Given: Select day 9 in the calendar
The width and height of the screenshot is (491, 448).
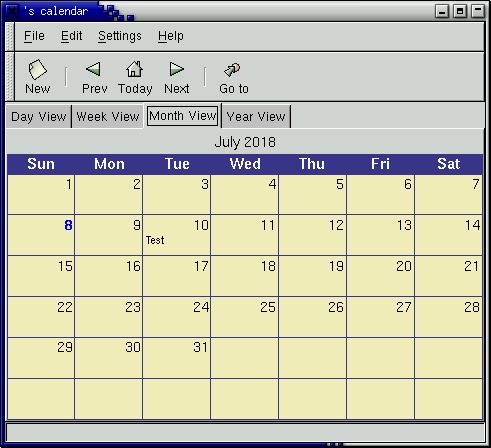Looking at the screenshot, I should [109, 235].
